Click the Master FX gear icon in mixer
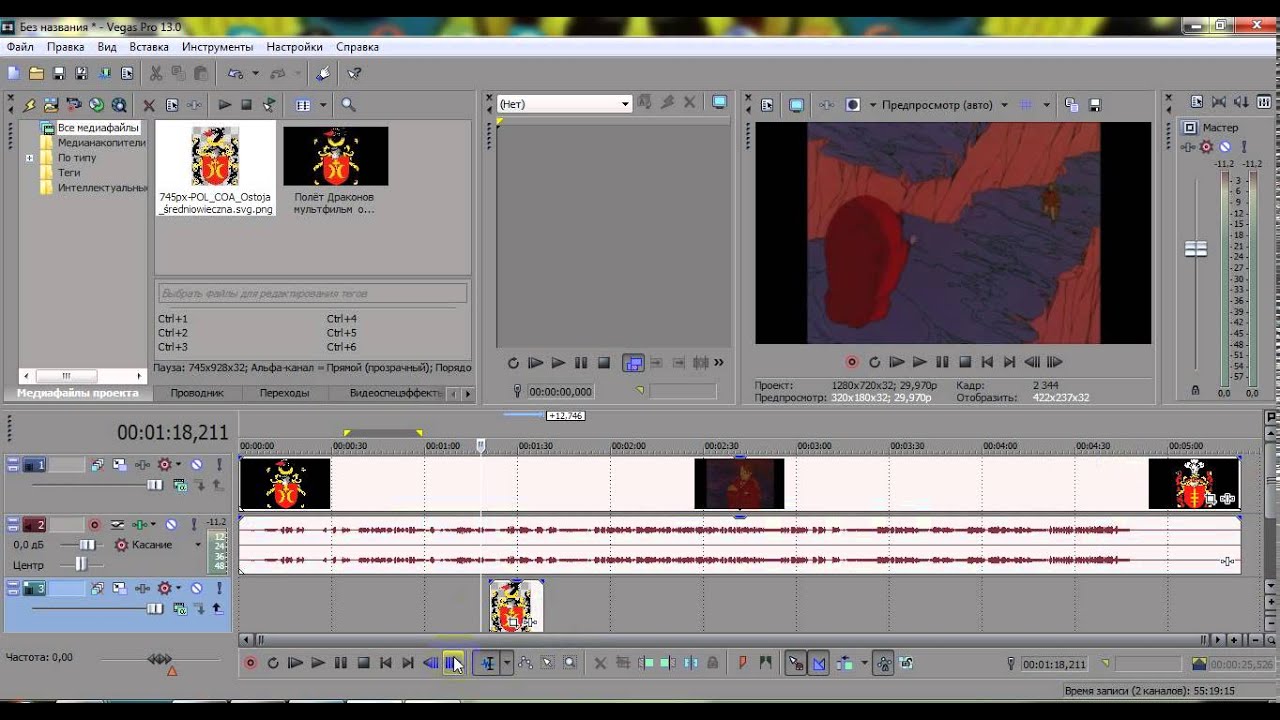 pyautogui.click(x=1206, y=146)
